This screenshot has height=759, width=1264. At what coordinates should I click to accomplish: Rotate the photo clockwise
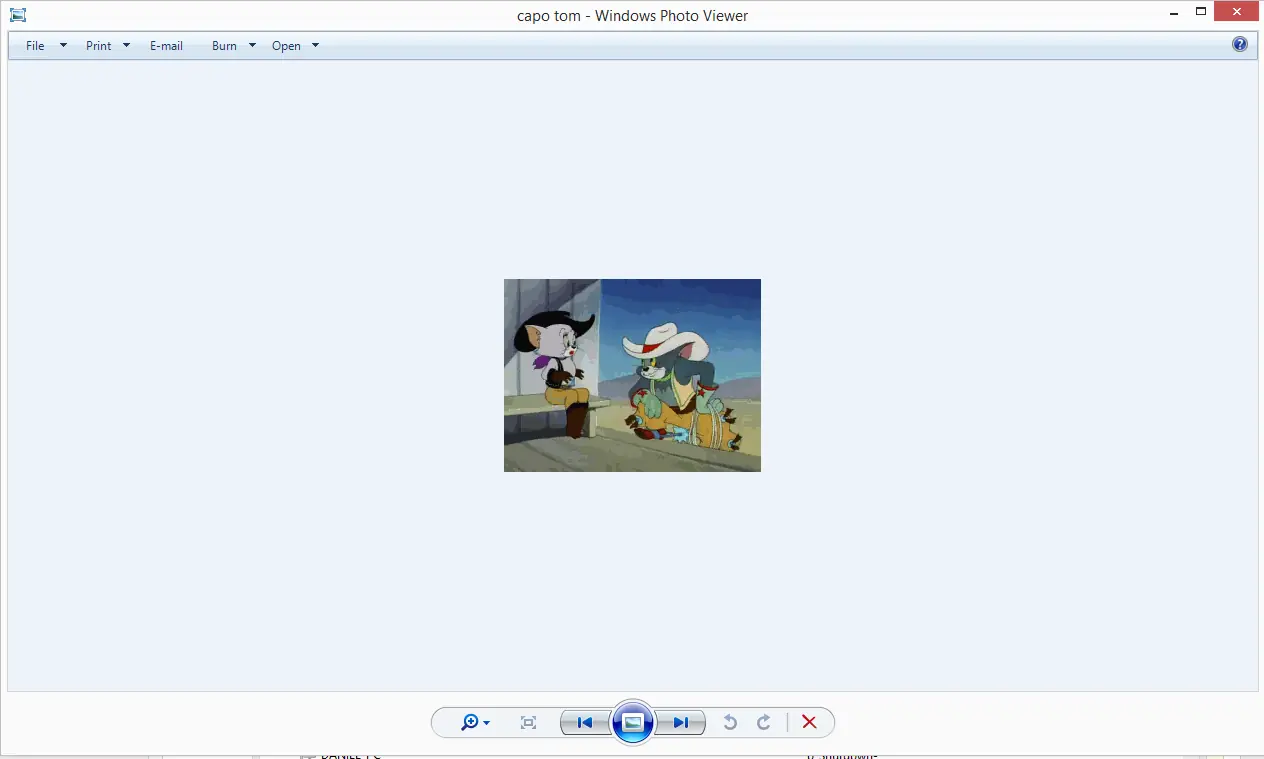coord(764,722)
